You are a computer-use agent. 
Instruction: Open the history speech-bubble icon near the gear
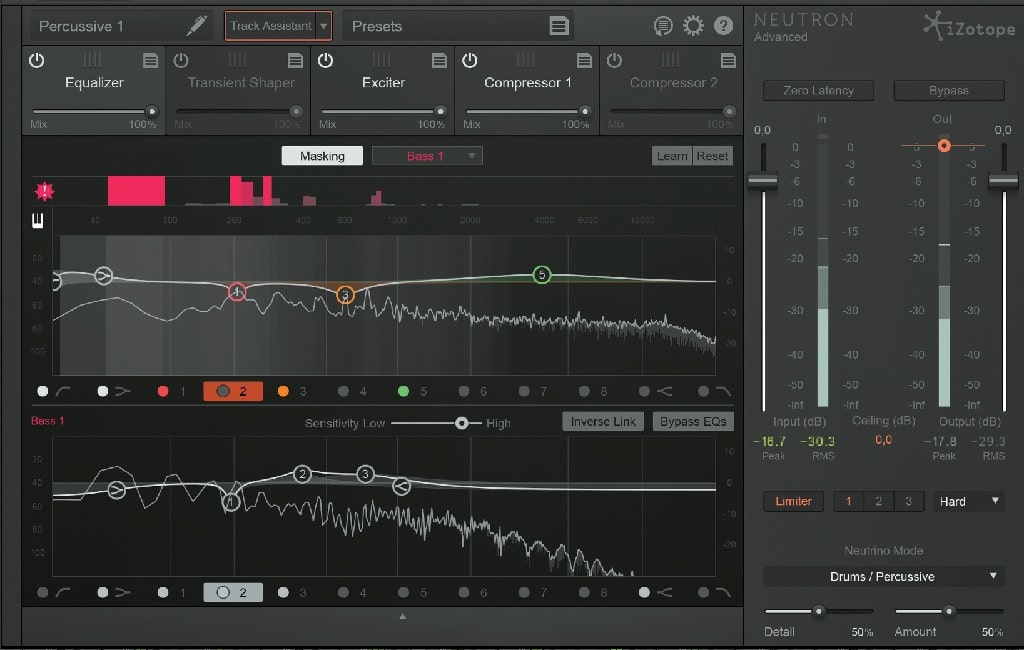663,26
